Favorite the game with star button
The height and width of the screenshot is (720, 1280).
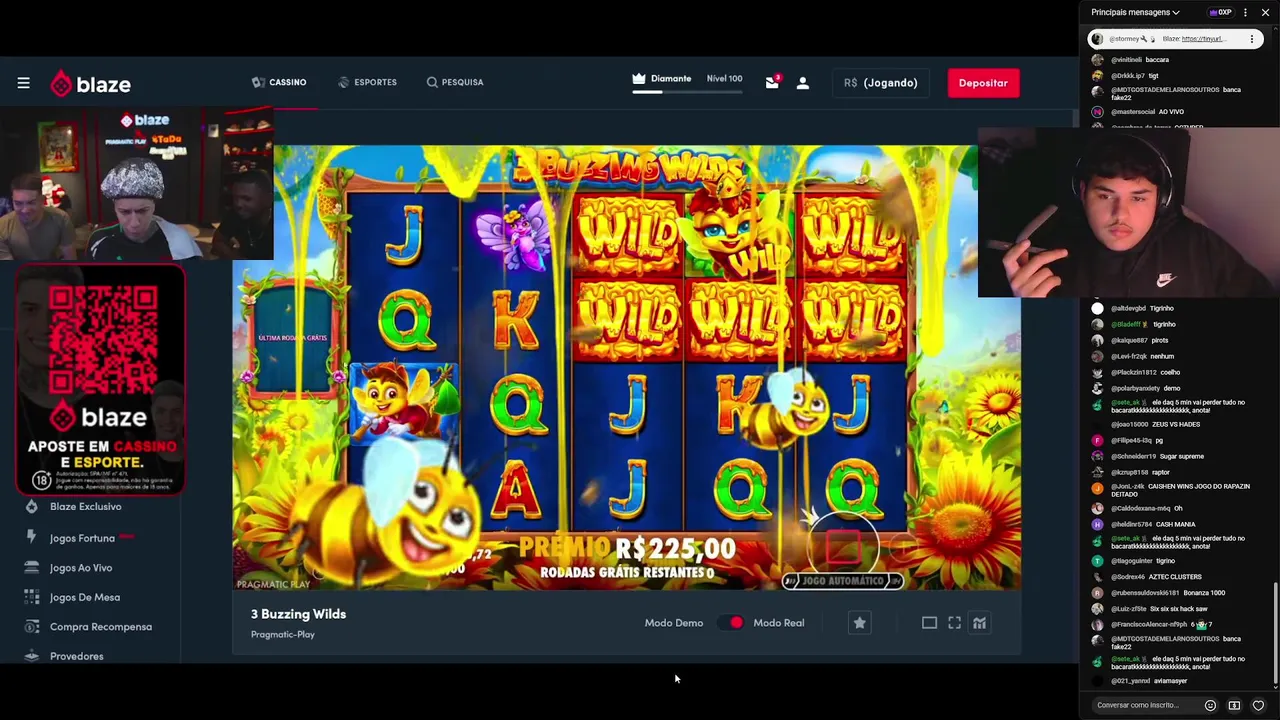(x=859, y=623)
